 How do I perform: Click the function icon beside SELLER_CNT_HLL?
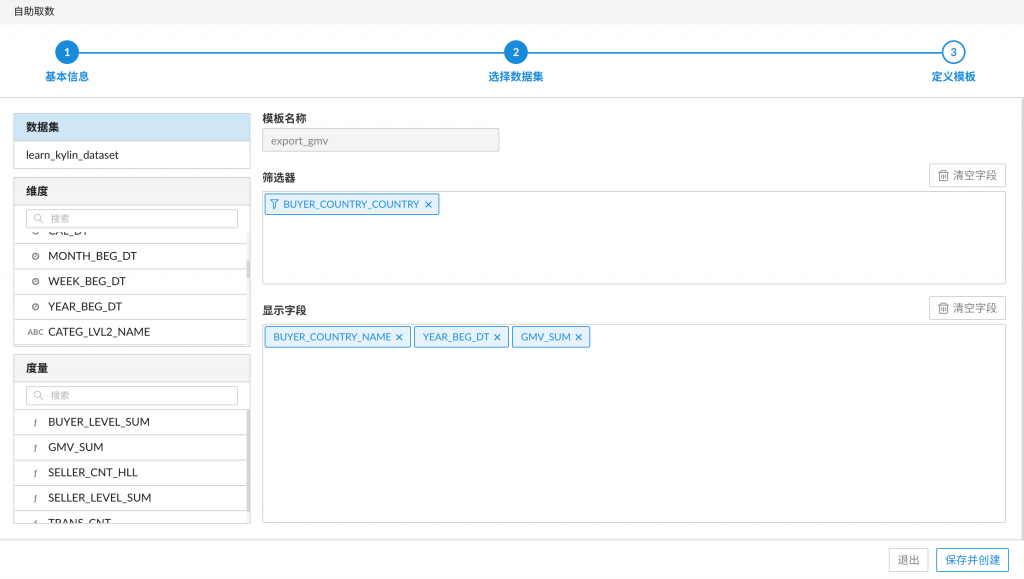click(x=35, y=473)
